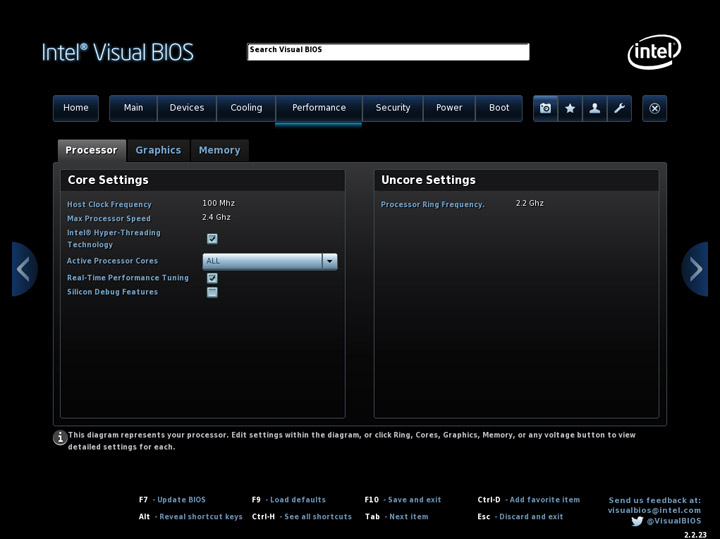The height and width of the screenshot is (539, 720).
Task: Open Active Processor Cores dropdown arrow
Action: coord(330,261)
